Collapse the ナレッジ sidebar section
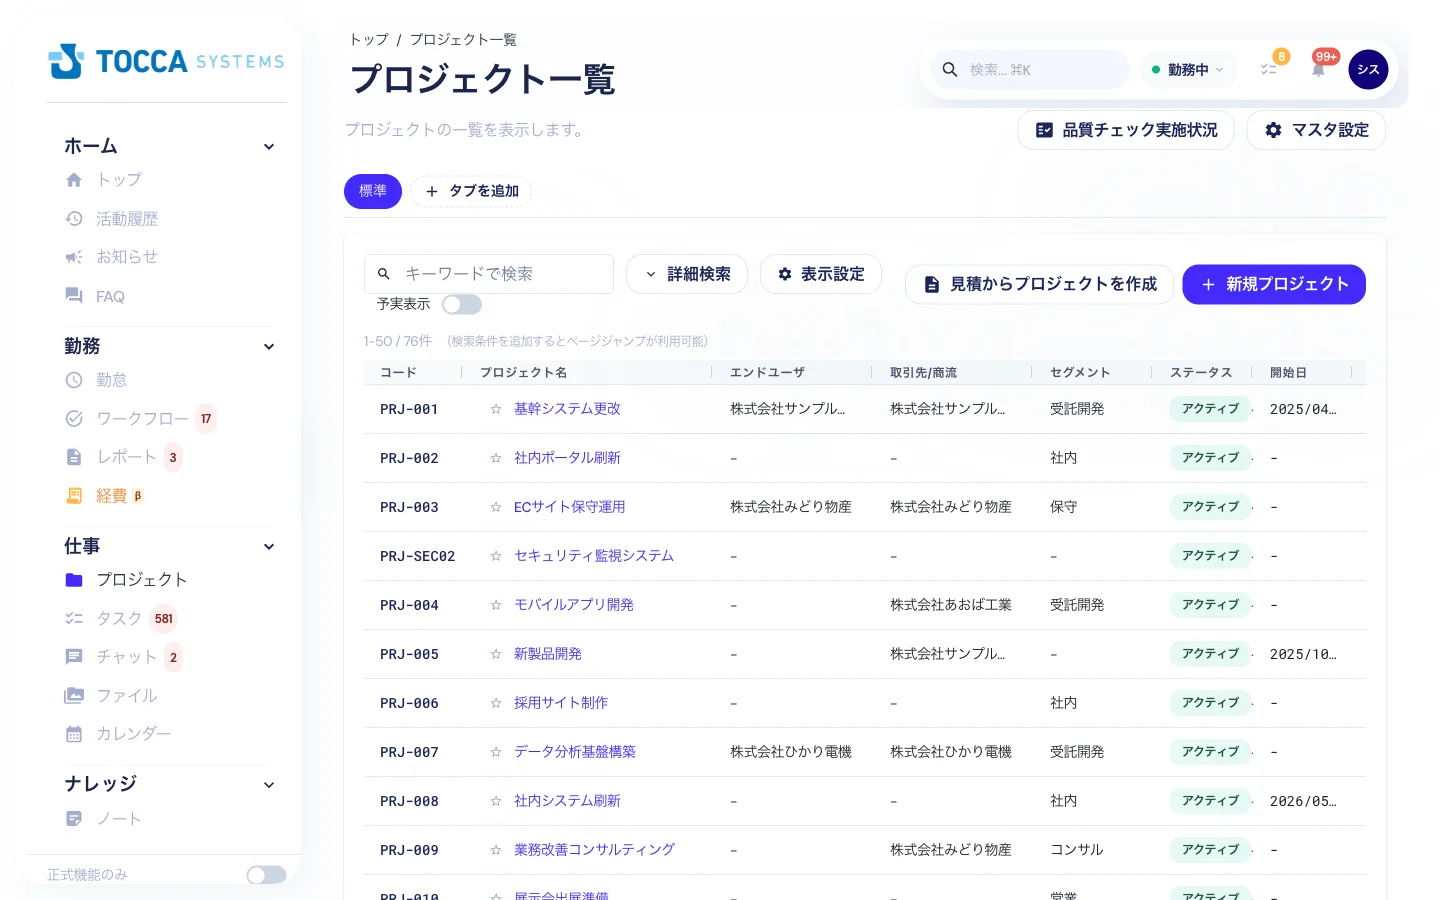Viewport: 1440px width, 900px height. [x=269, y=785]
